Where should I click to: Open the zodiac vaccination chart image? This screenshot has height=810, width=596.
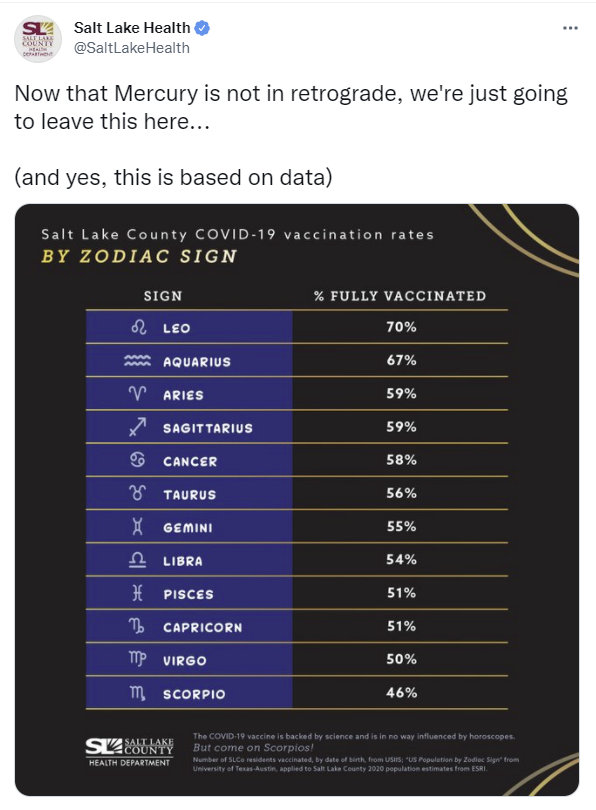(297, 500)
